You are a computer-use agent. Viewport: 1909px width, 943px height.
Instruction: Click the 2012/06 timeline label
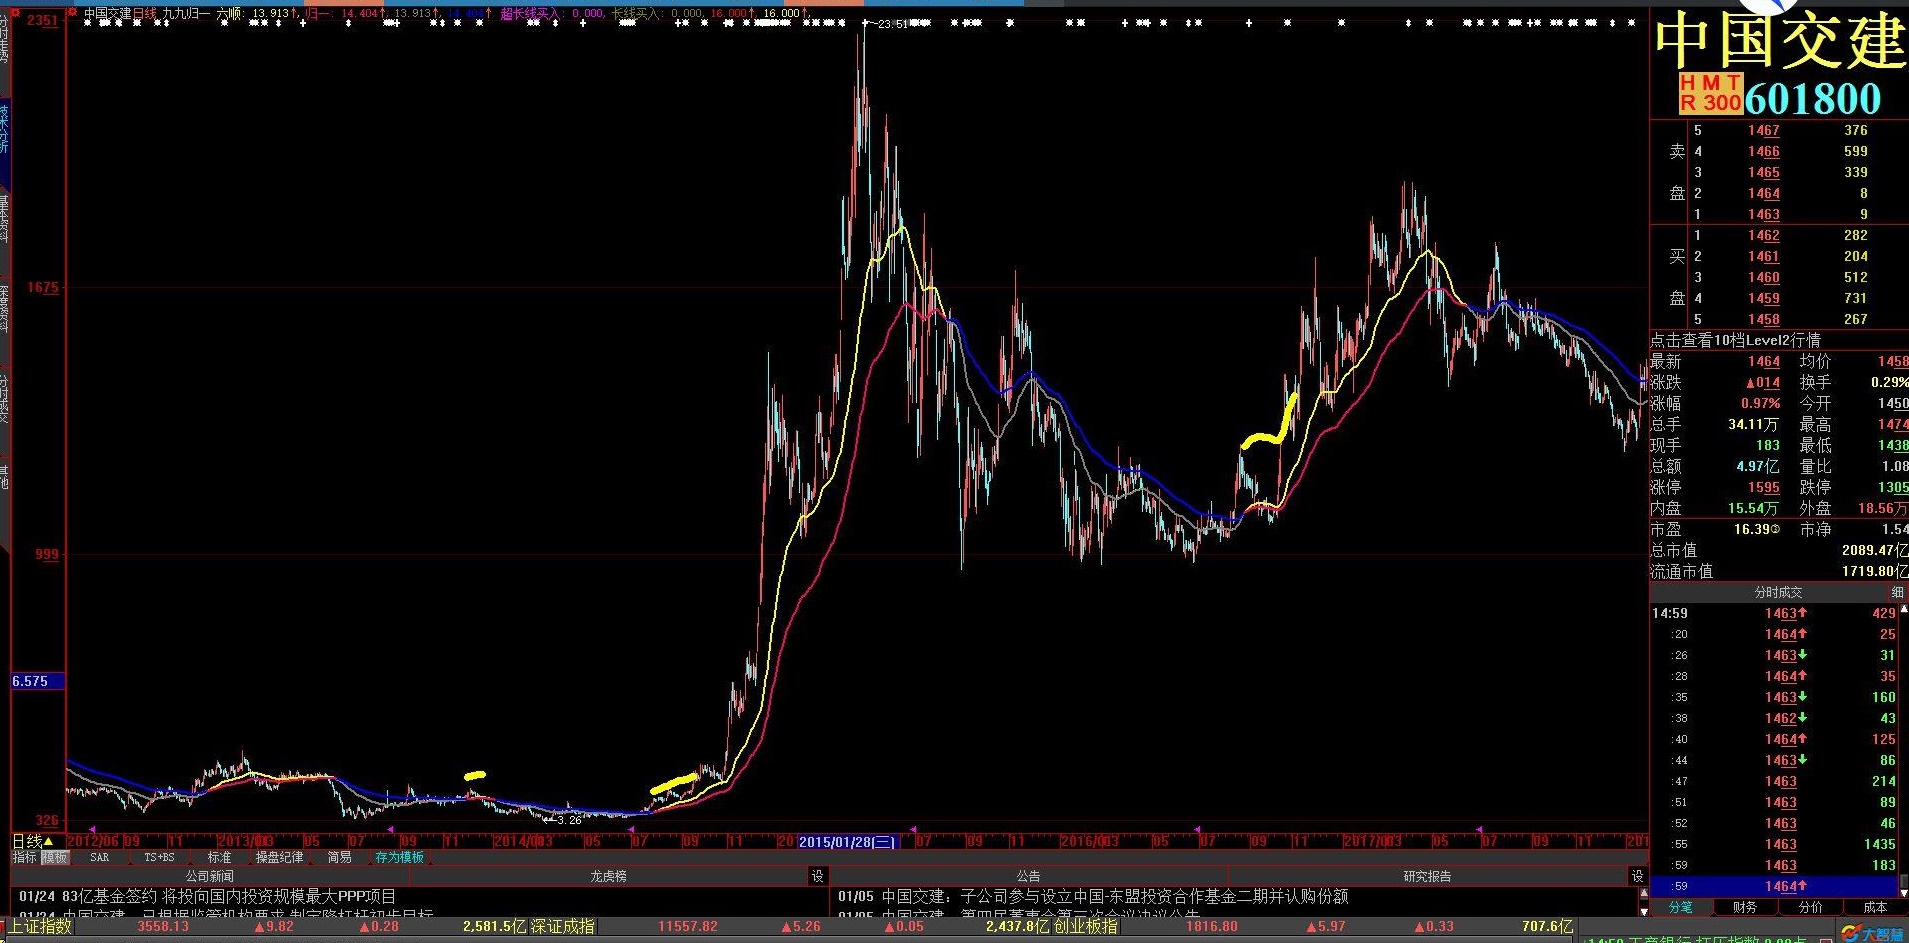92,842
